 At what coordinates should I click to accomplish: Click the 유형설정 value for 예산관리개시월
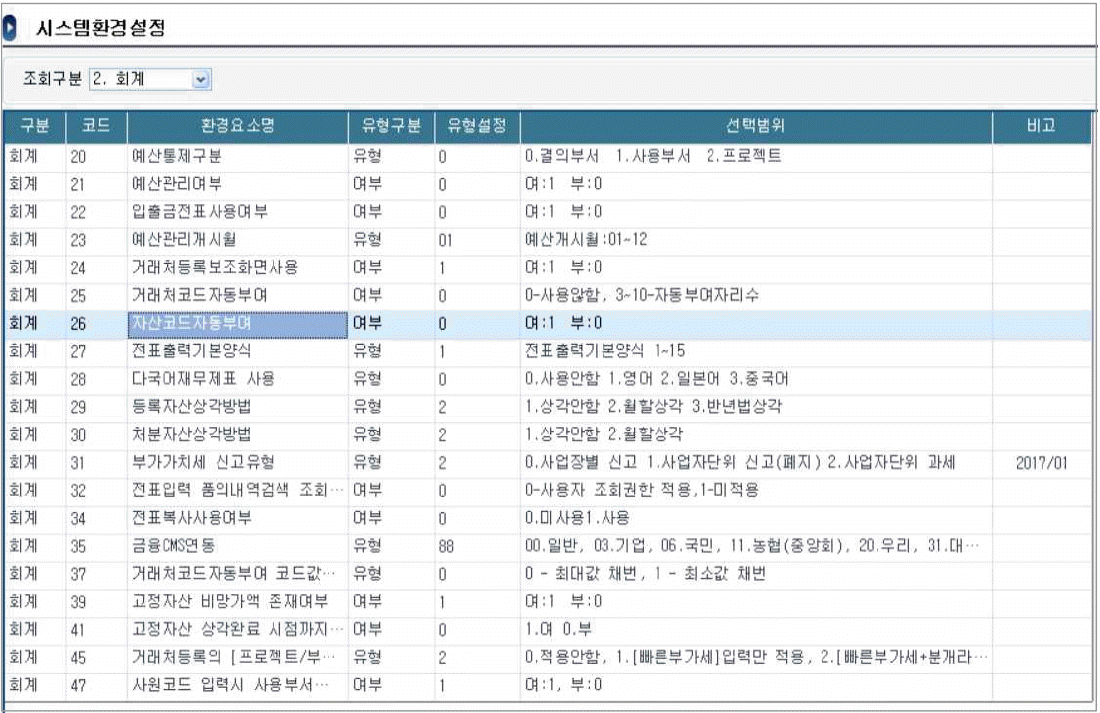coord(446,240)
